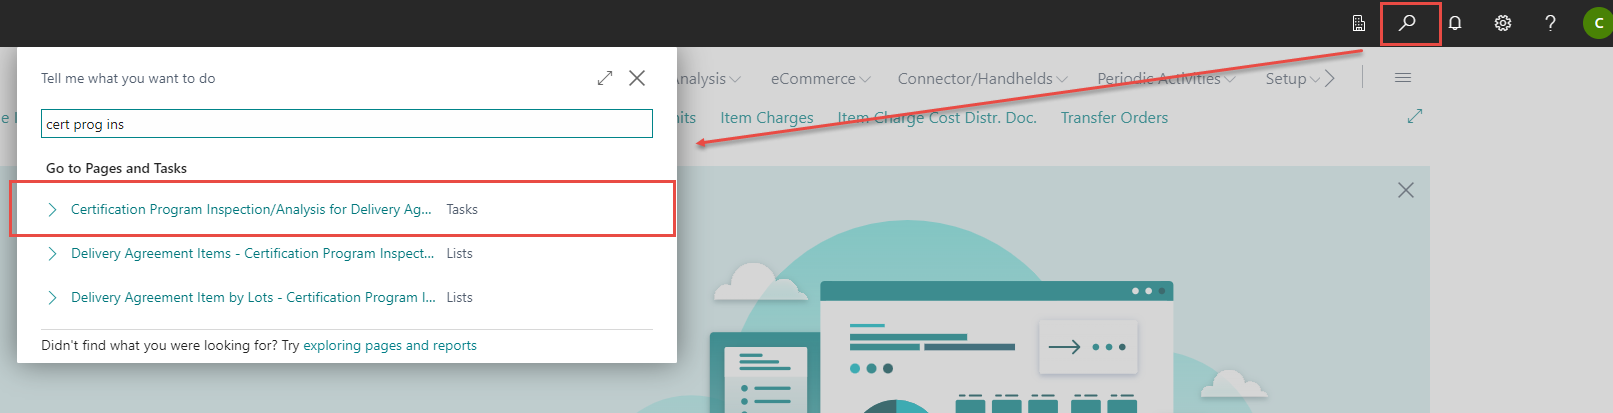Expand the Connector/Handhelds menu

[982, 79]
